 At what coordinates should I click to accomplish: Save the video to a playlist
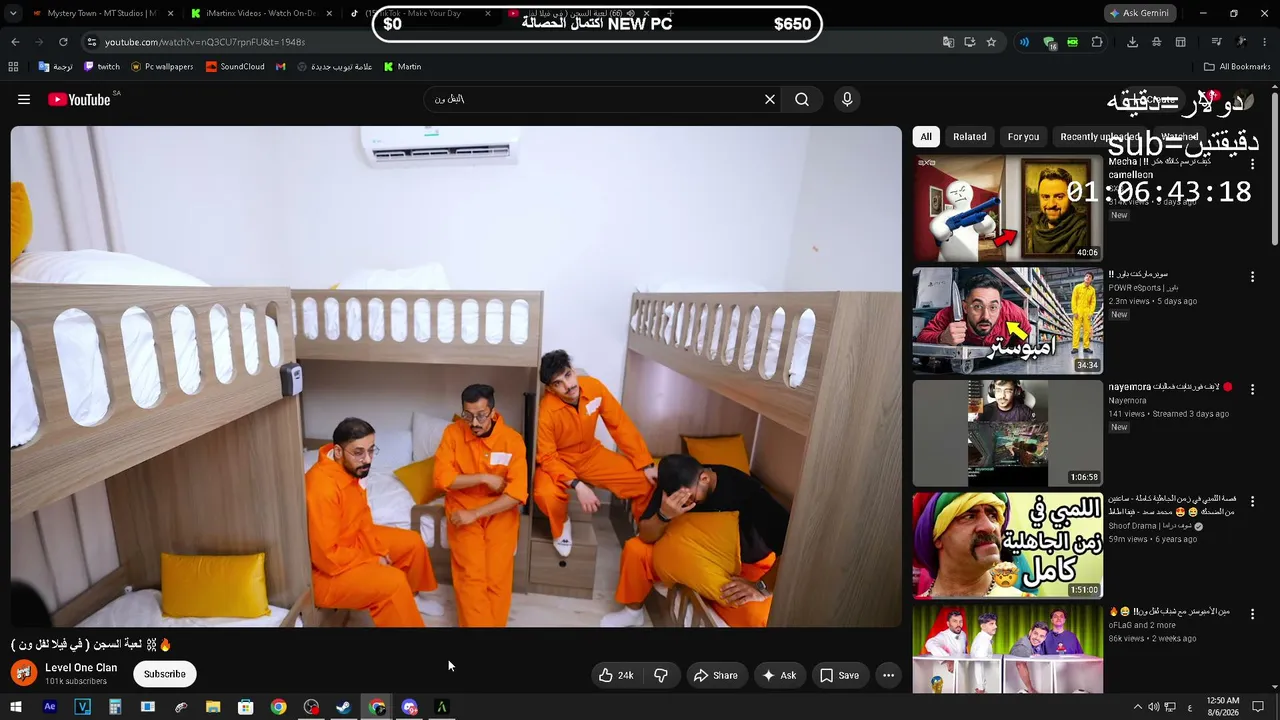[839, 675]
